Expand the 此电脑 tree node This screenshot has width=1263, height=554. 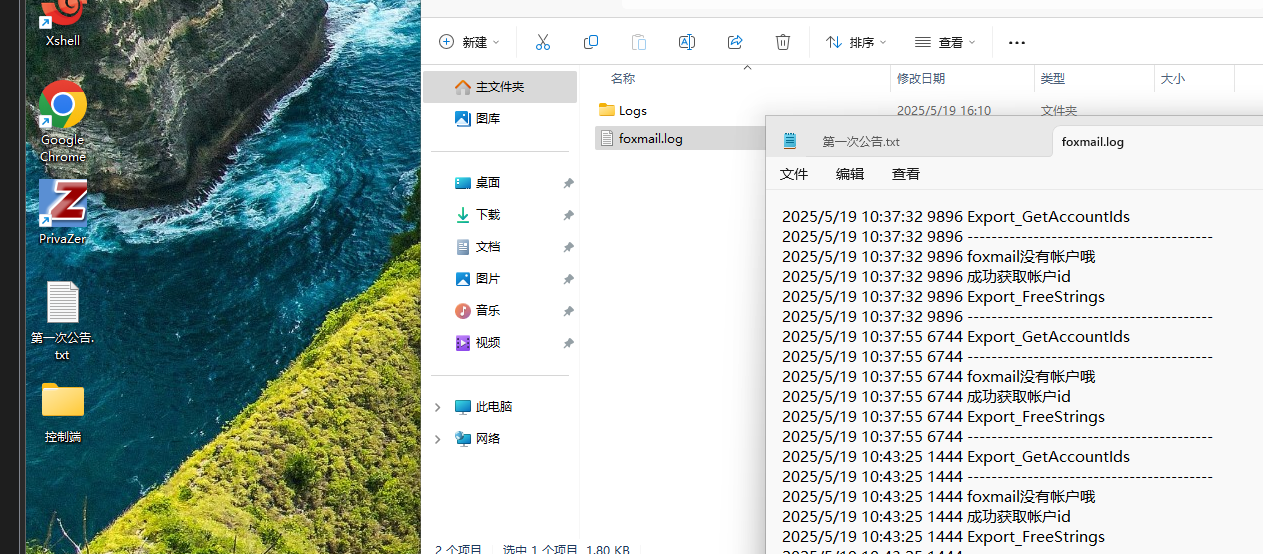[437, 407]
